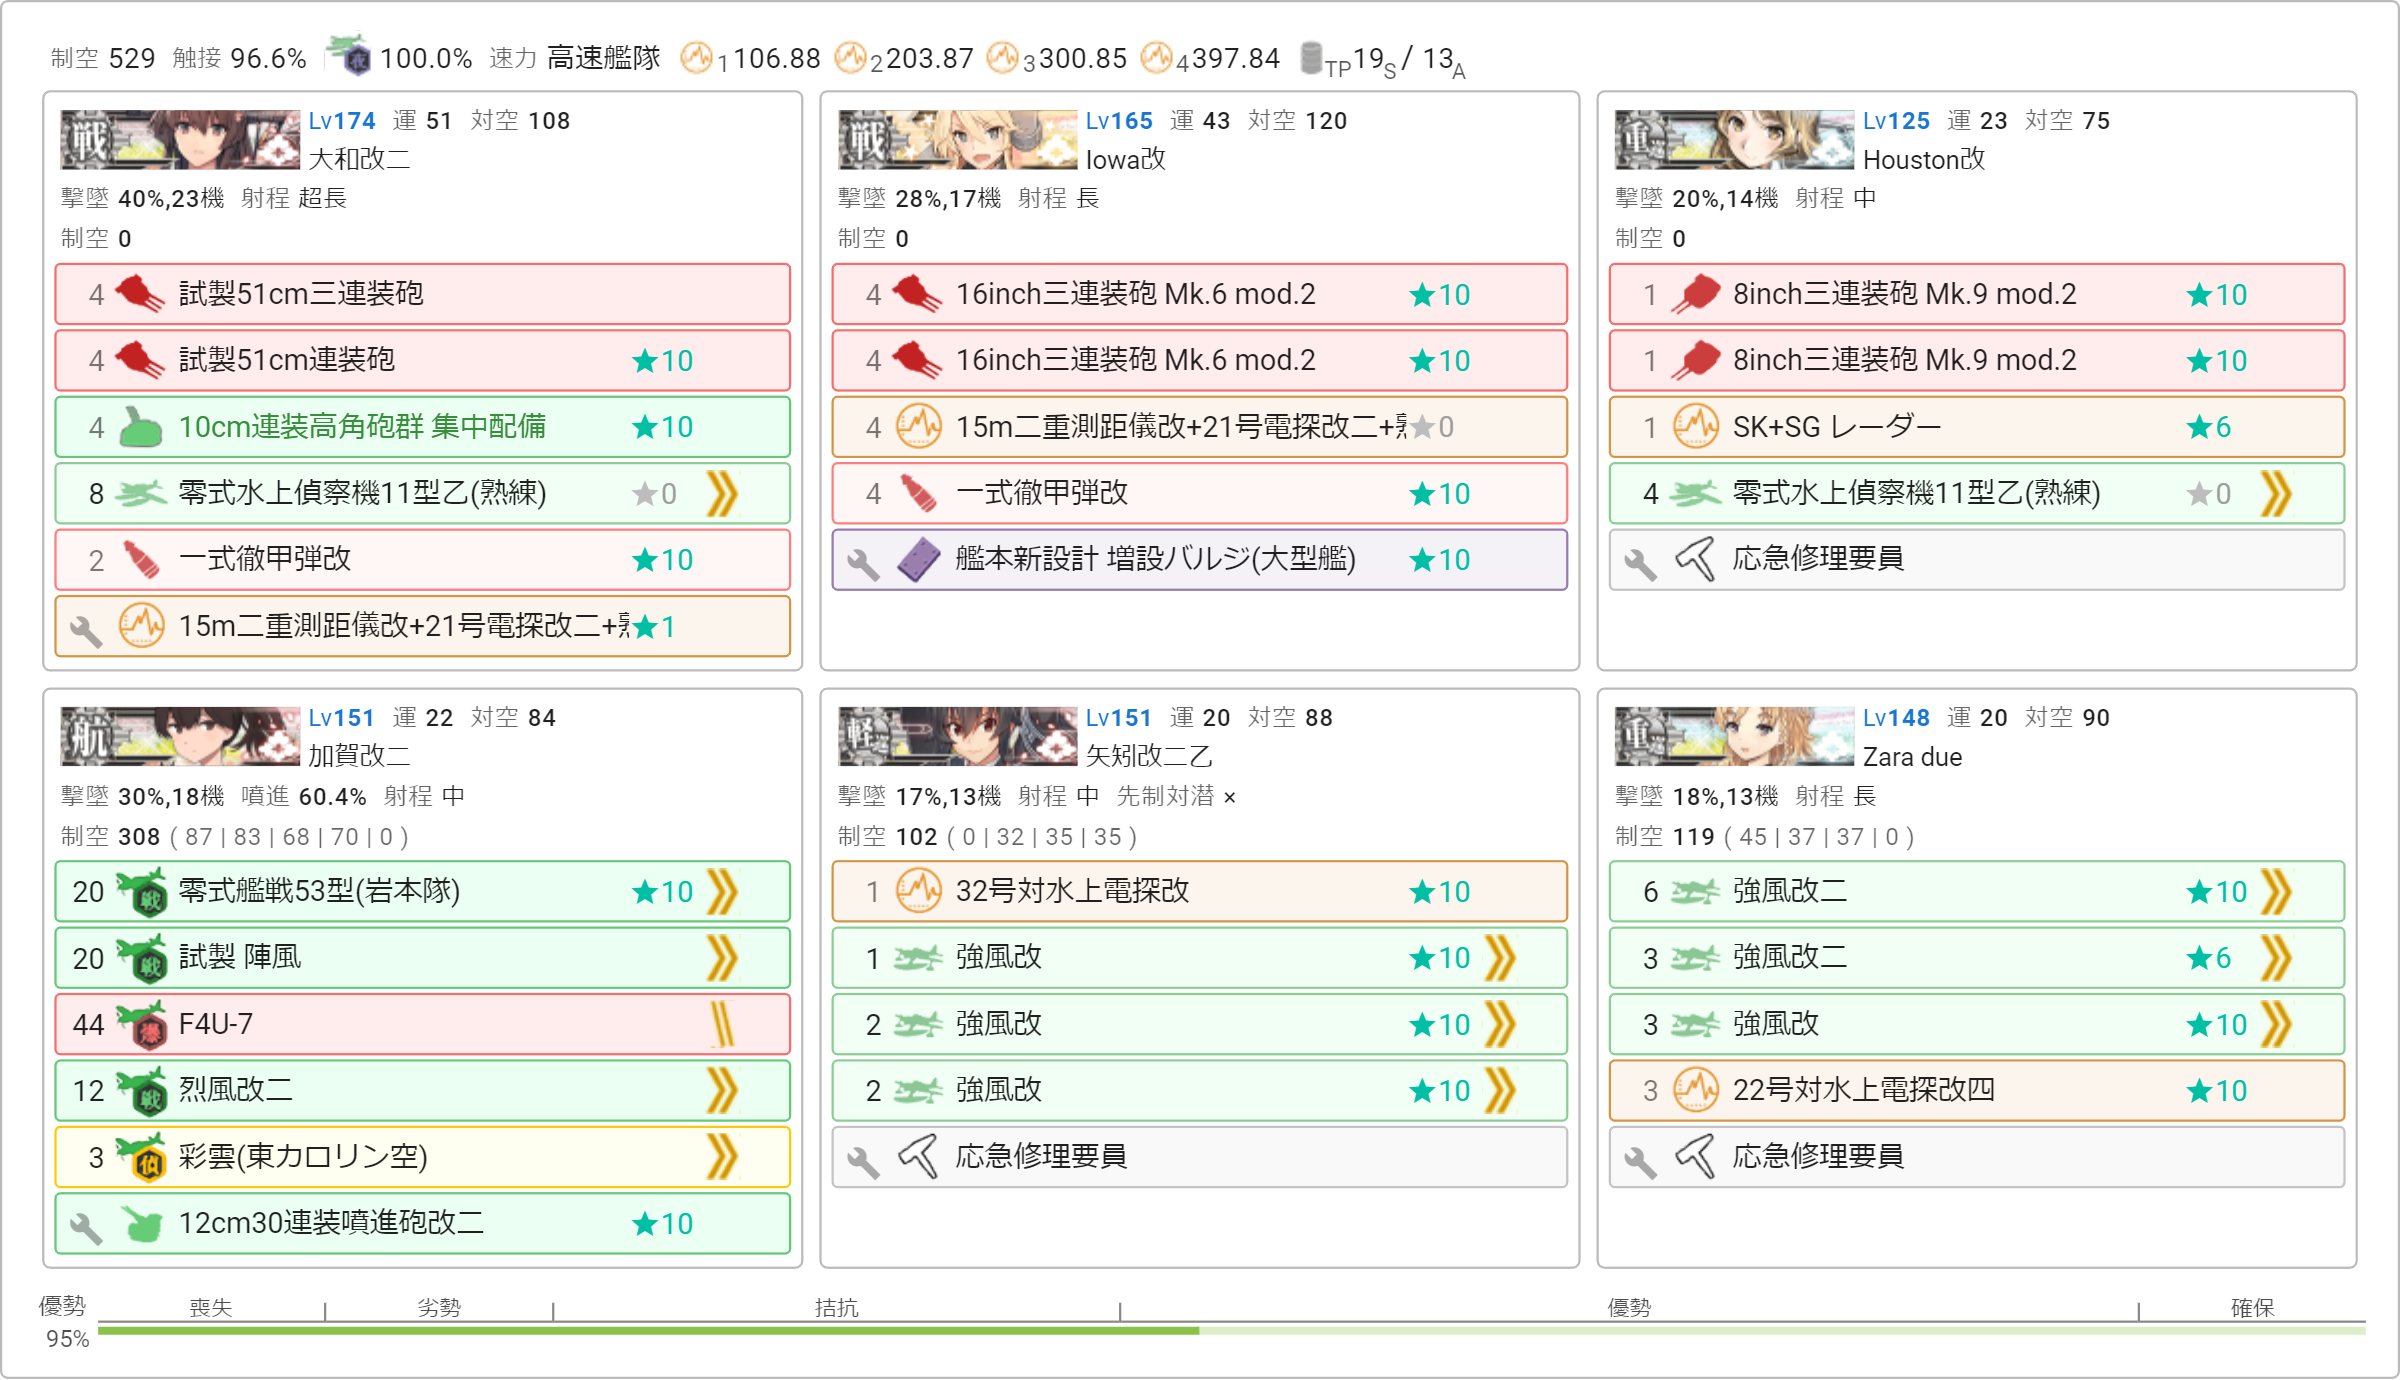The image size is (2400, 1380).
Task: Click the ★10 level on 32号対水上電探改
Action: (x=1439, y=892)
